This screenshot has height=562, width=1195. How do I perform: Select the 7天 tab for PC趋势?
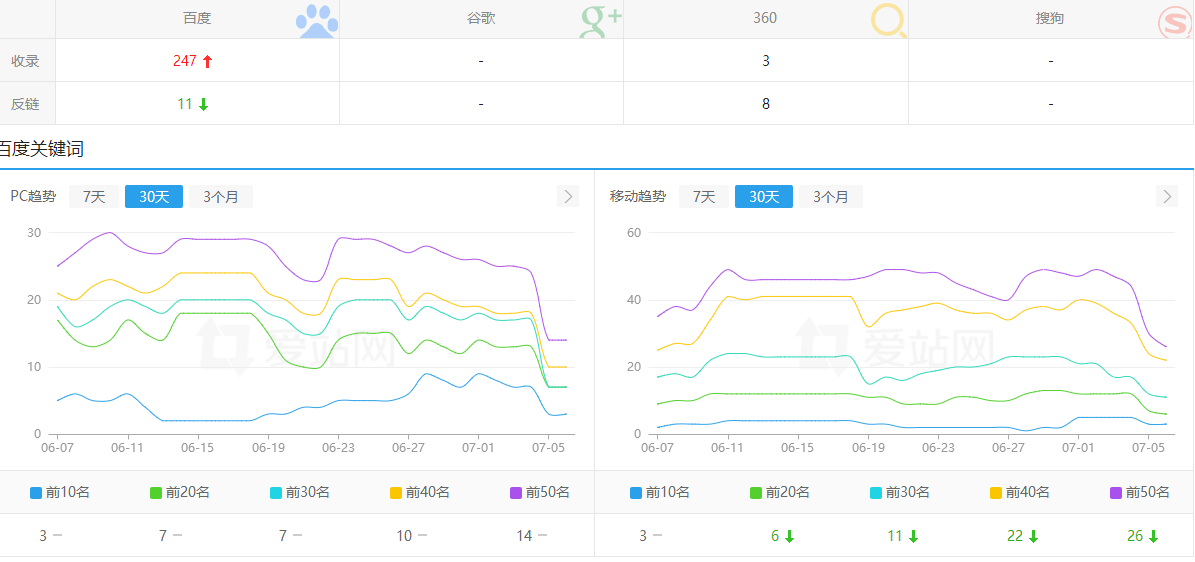tap(94, 197)
